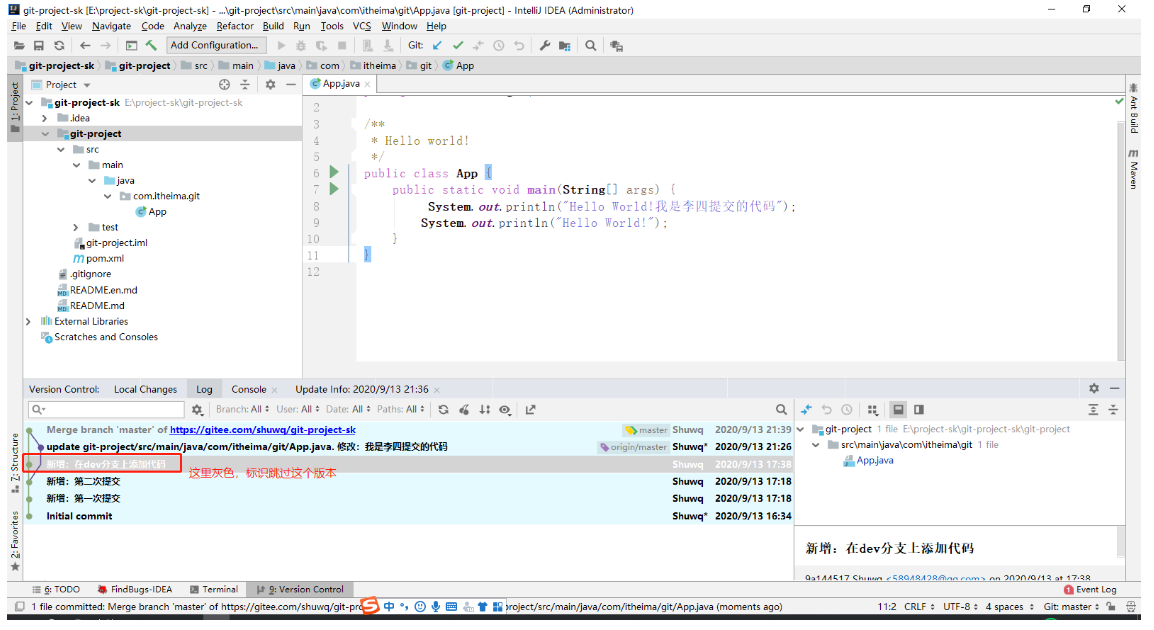Image resolution: width=1154 pixels, height=630 pixels.
Task: Click the Show Diff blue arrows icon
Action: 807,410
